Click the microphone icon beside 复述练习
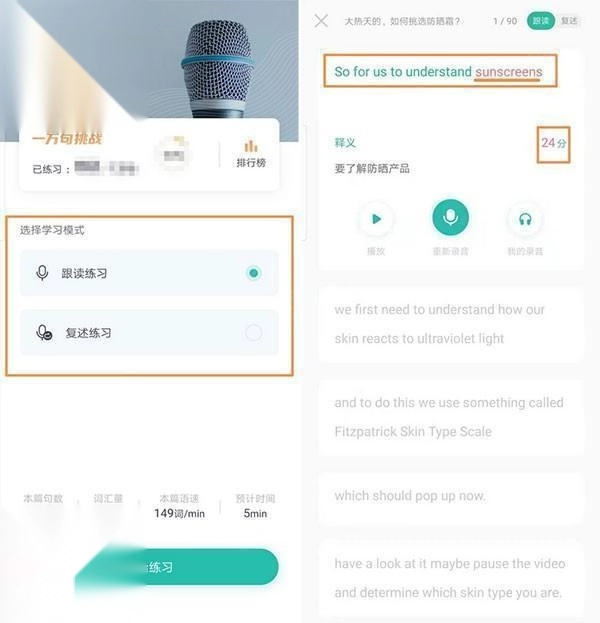Image resolution: width=600 pixels, height=623 pixels. pyautogui.click(x=44, y=333)
